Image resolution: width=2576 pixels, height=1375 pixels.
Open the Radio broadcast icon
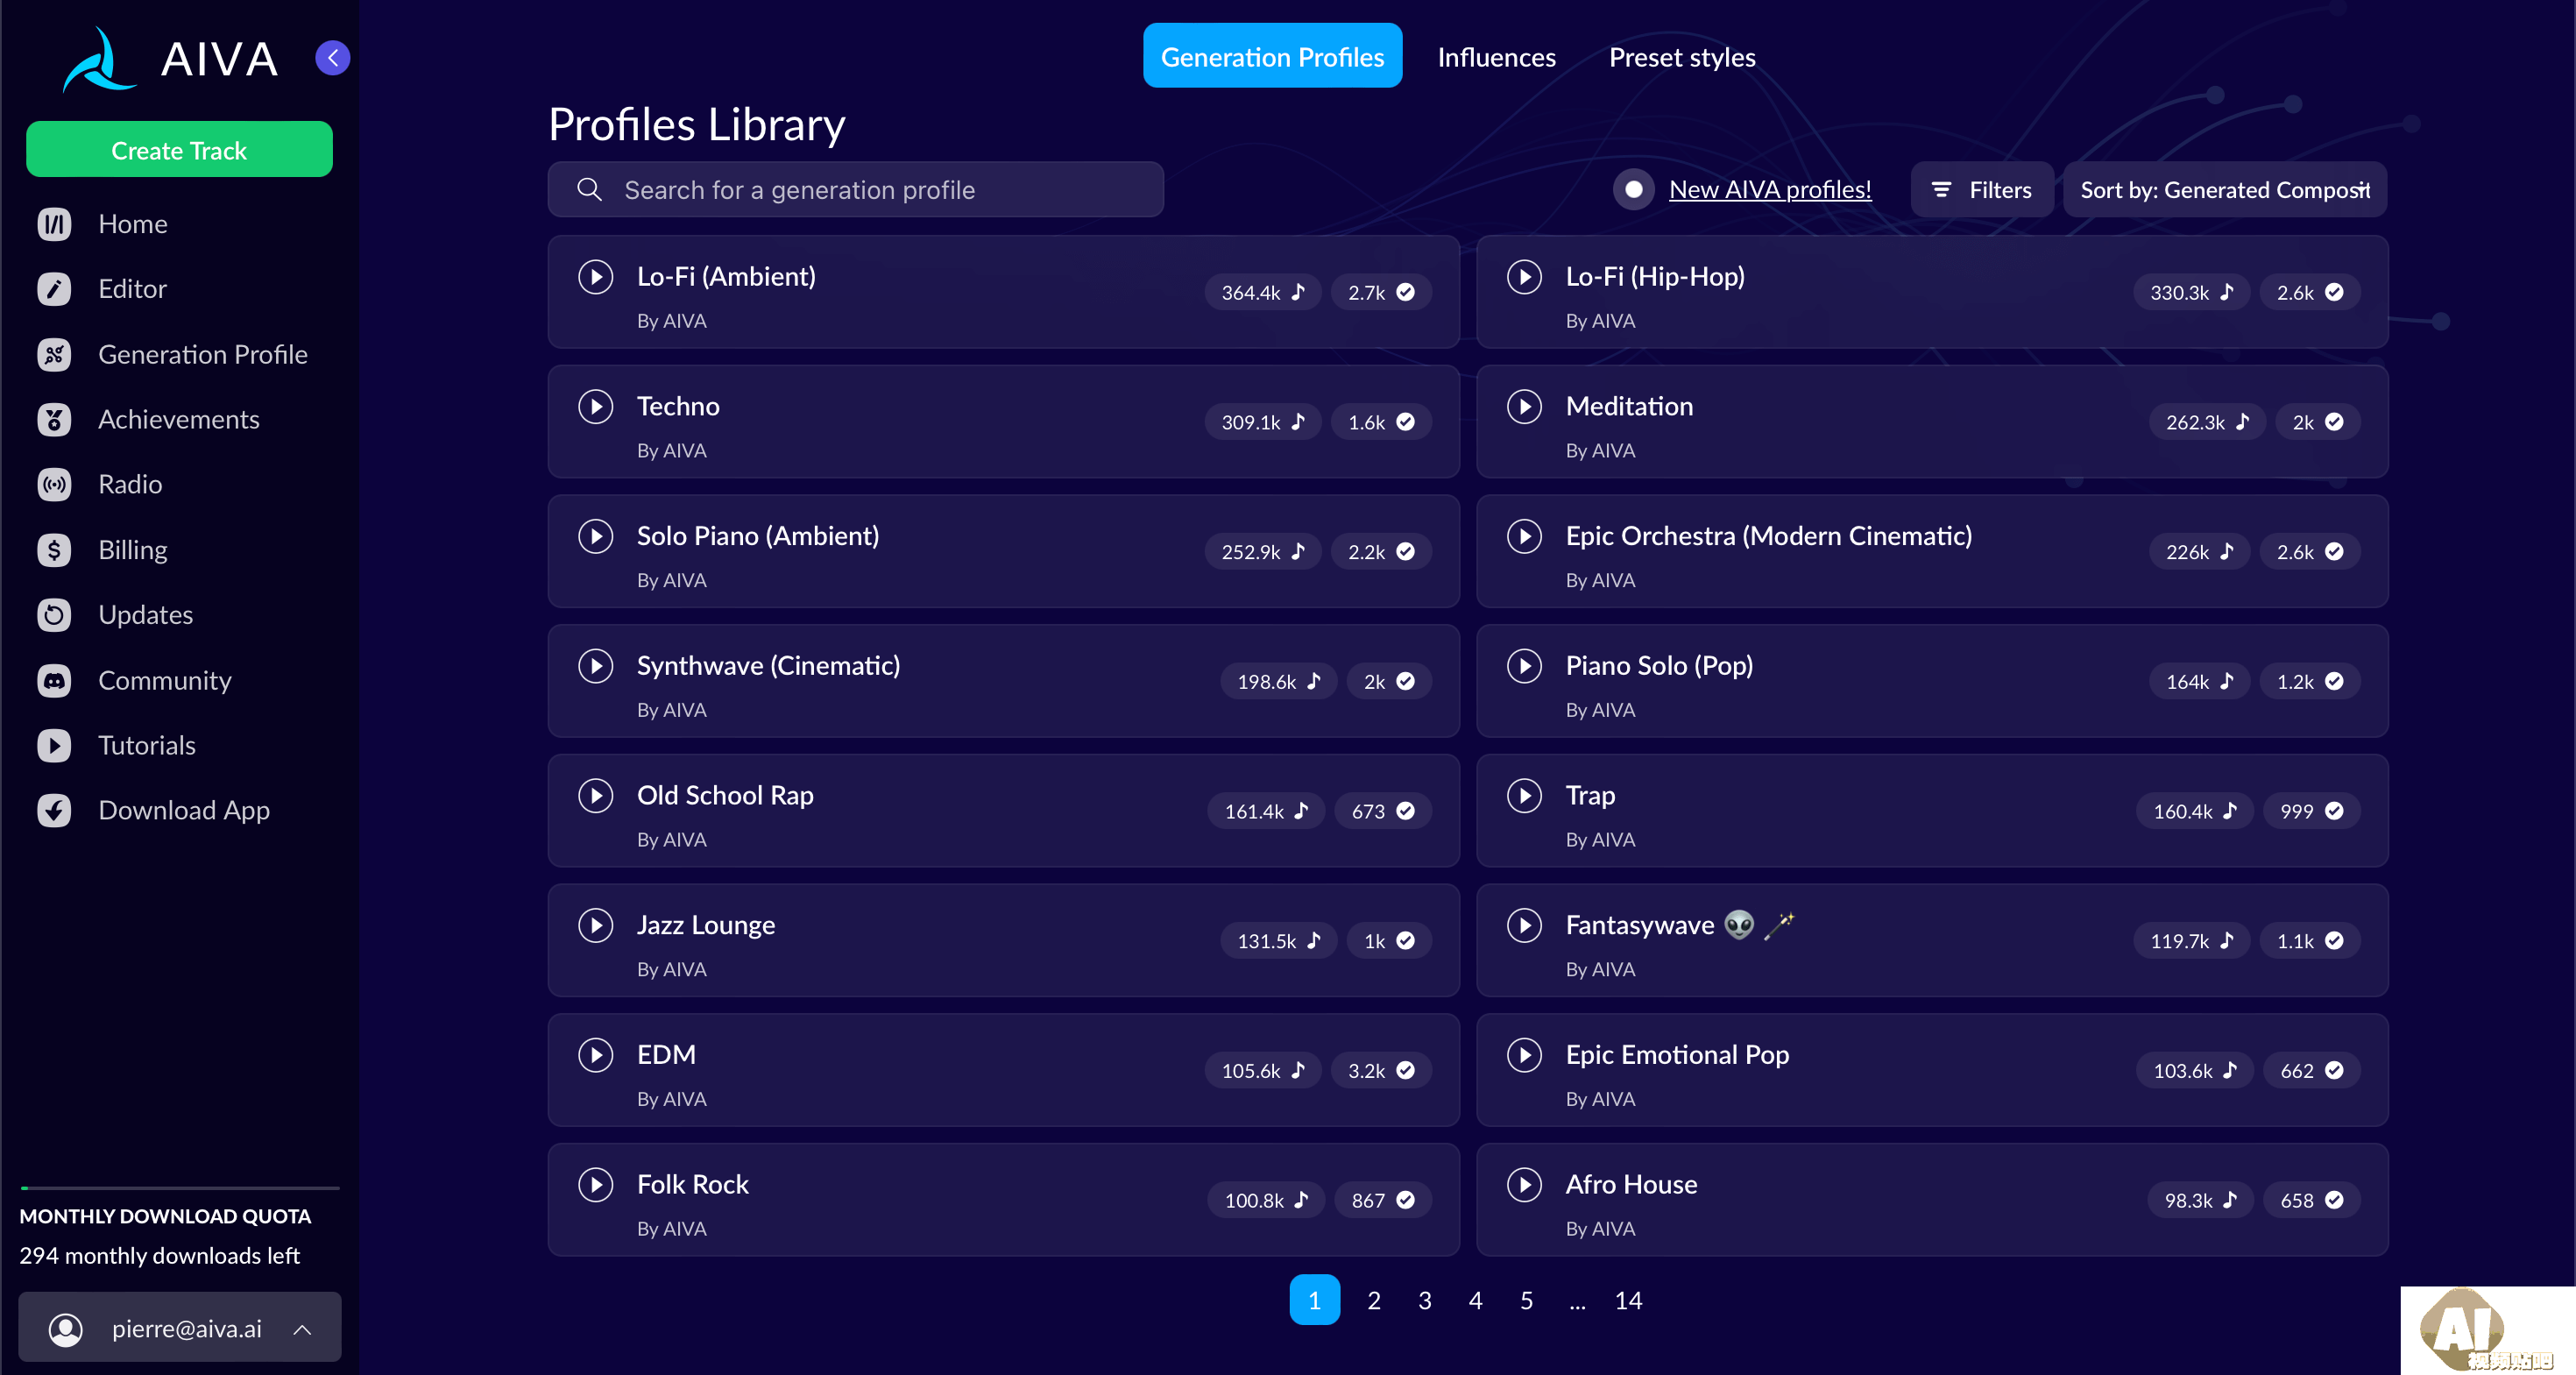54,484
